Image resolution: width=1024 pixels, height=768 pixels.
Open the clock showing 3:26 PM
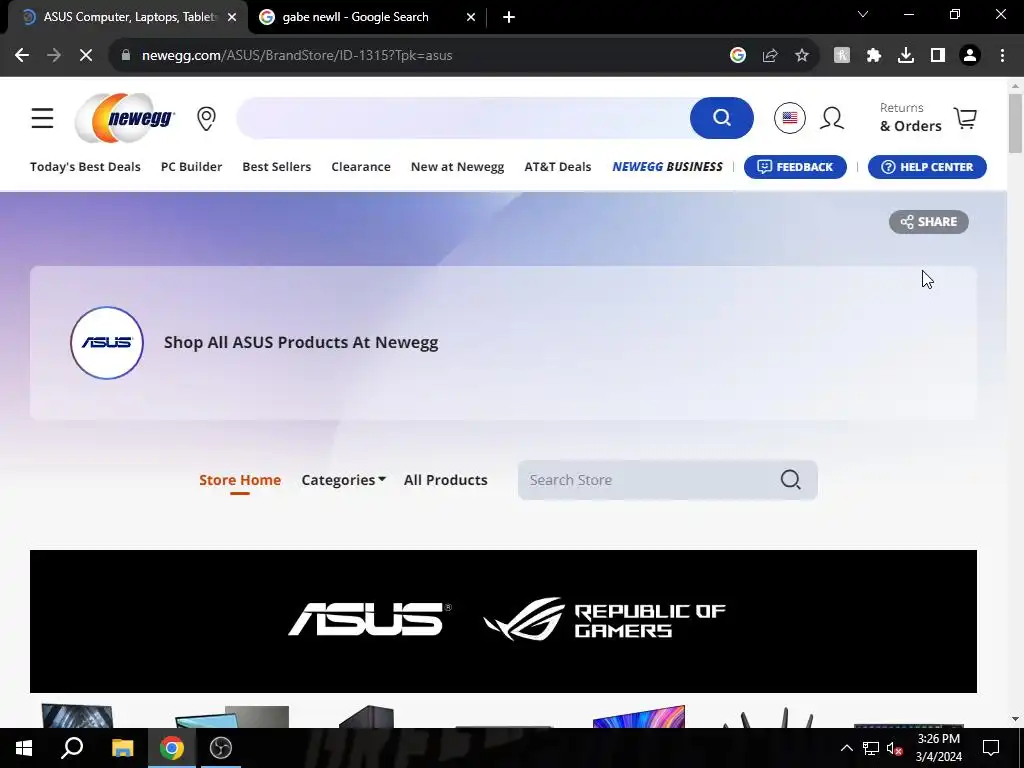[939, 748]
